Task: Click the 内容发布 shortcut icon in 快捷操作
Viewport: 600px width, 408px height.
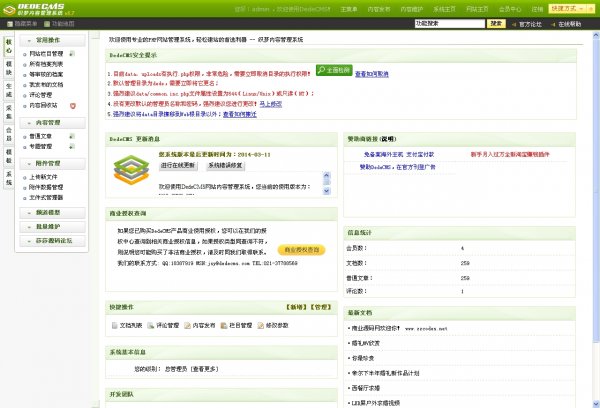Action: pyautogui.click(x=188, y=325)
